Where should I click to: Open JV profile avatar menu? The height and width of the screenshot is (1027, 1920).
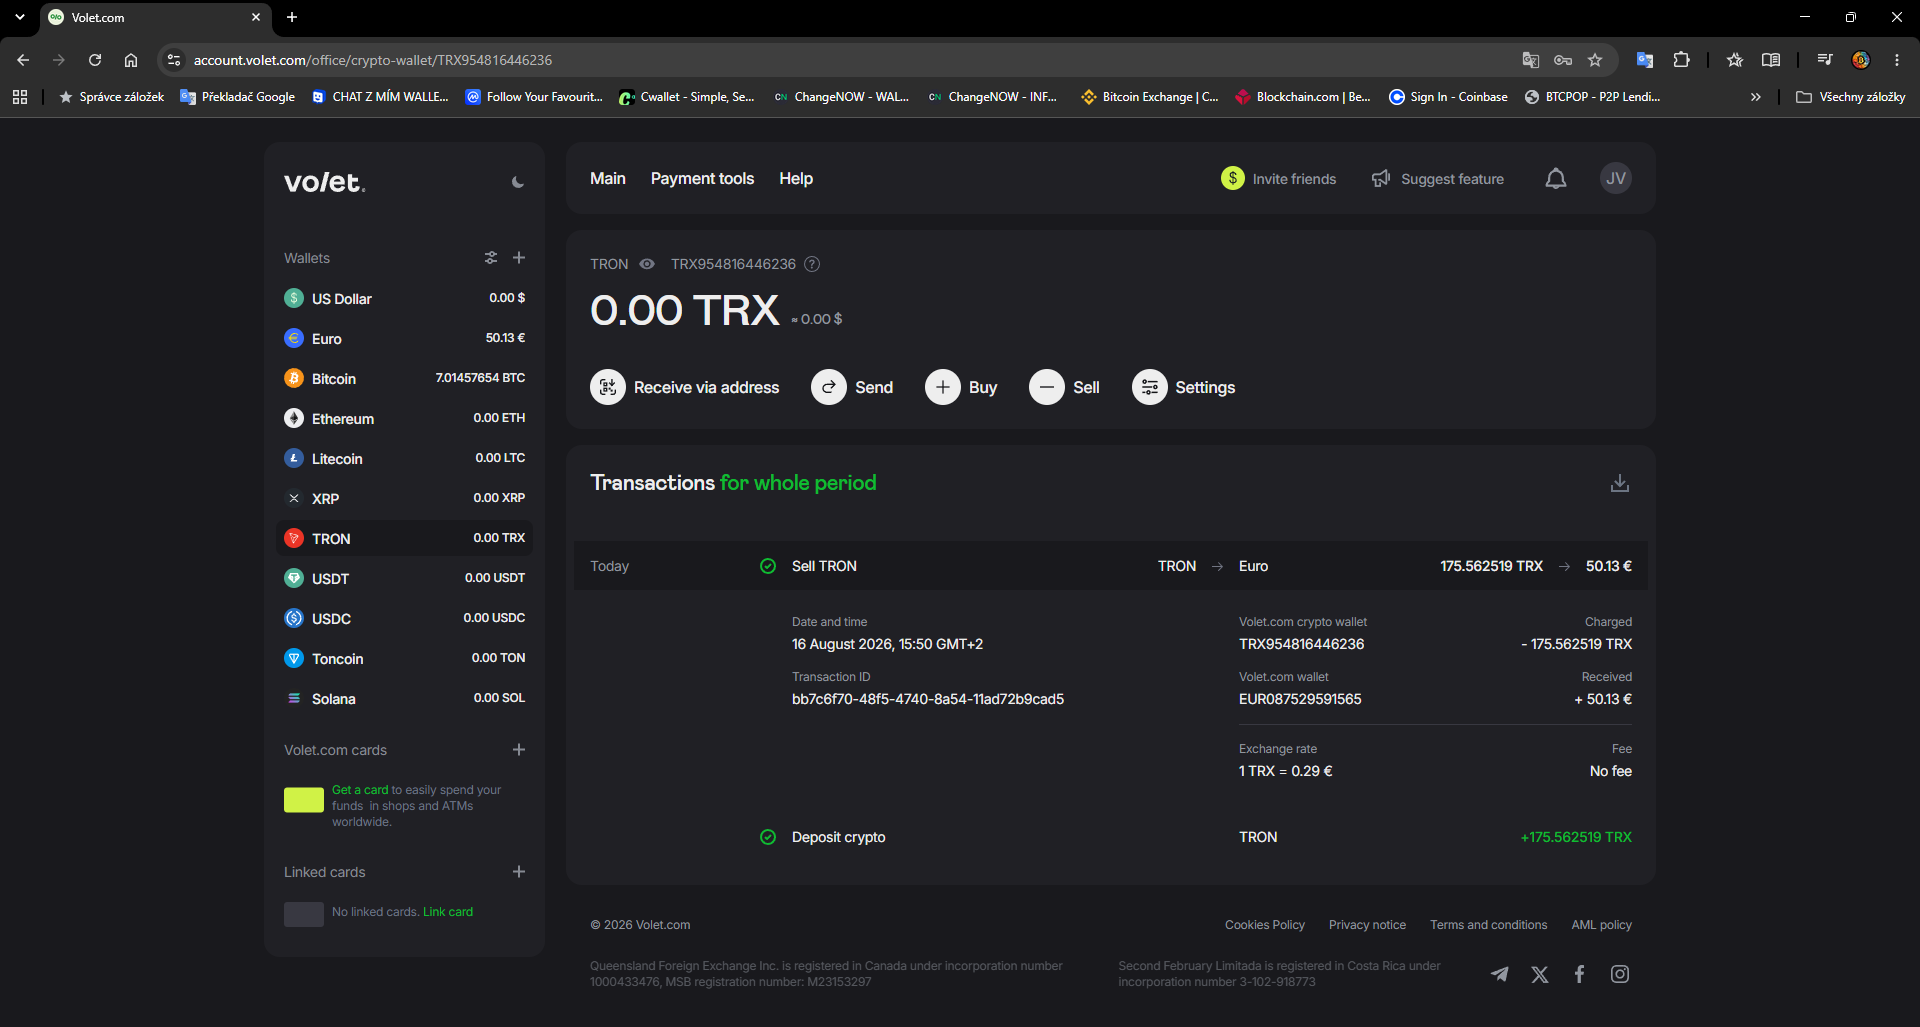[x=1616, y=178]
